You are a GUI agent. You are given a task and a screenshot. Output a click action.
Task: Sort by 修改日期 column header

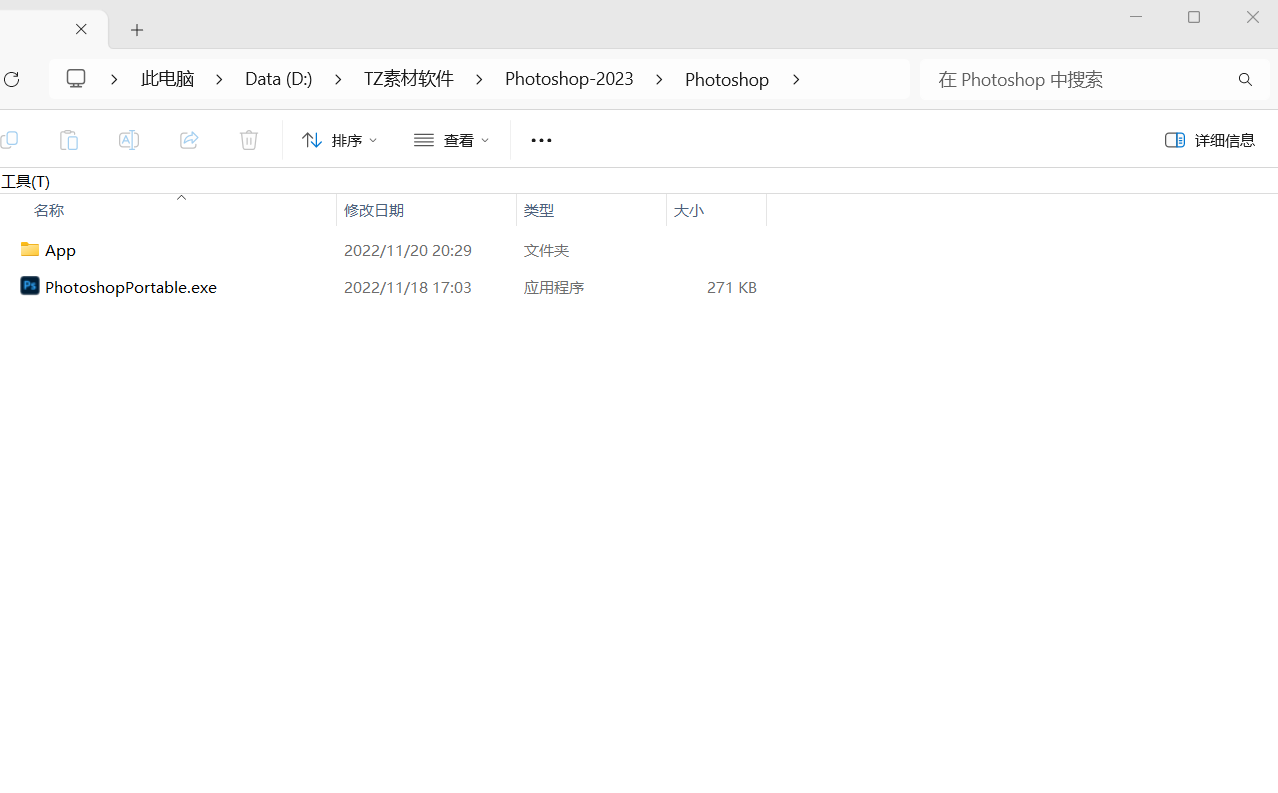(x=374, y=210)
